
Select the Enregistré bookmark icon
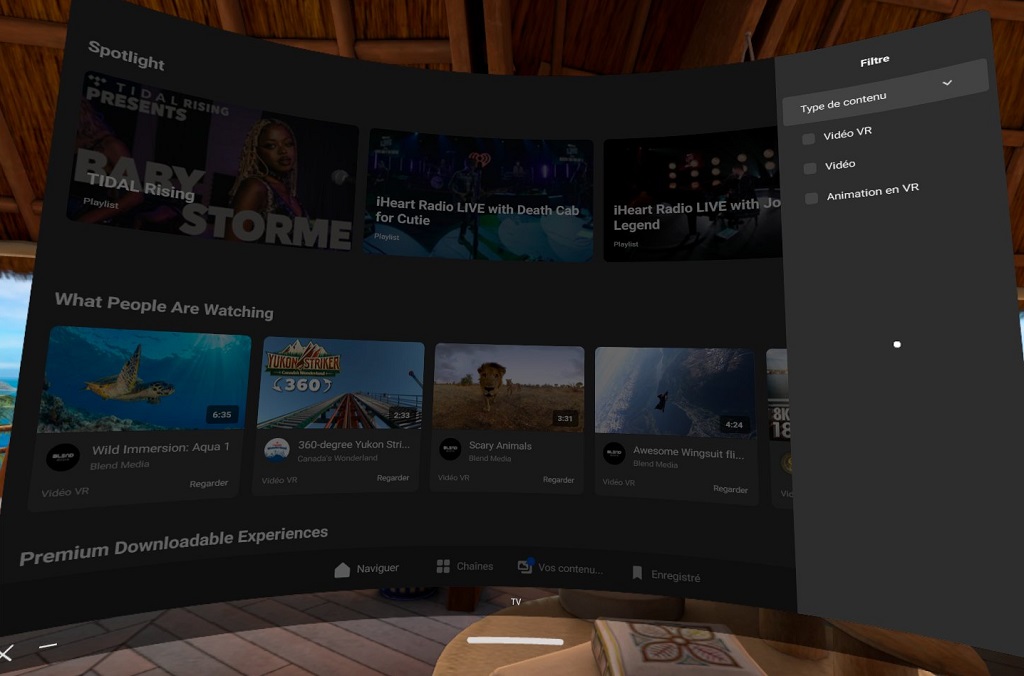pyautogui.click(x=637, y=573)
